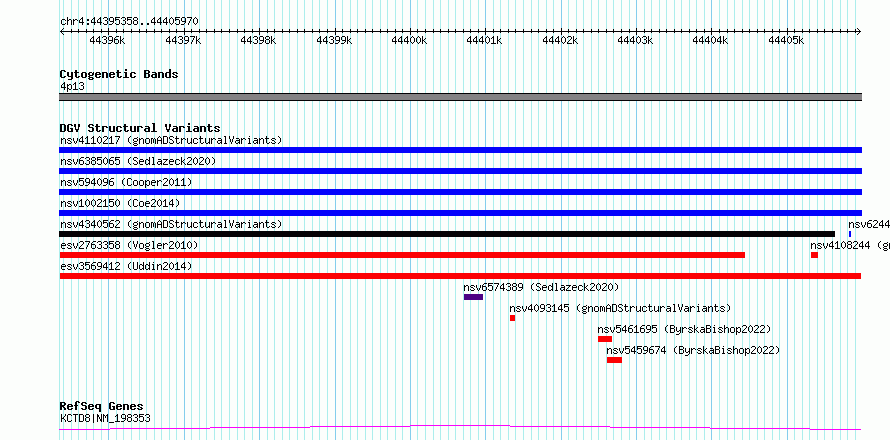Click the KCTD8|NM_198353 gene label
Screen dimensions: 890x440
[x=105, y=419]
